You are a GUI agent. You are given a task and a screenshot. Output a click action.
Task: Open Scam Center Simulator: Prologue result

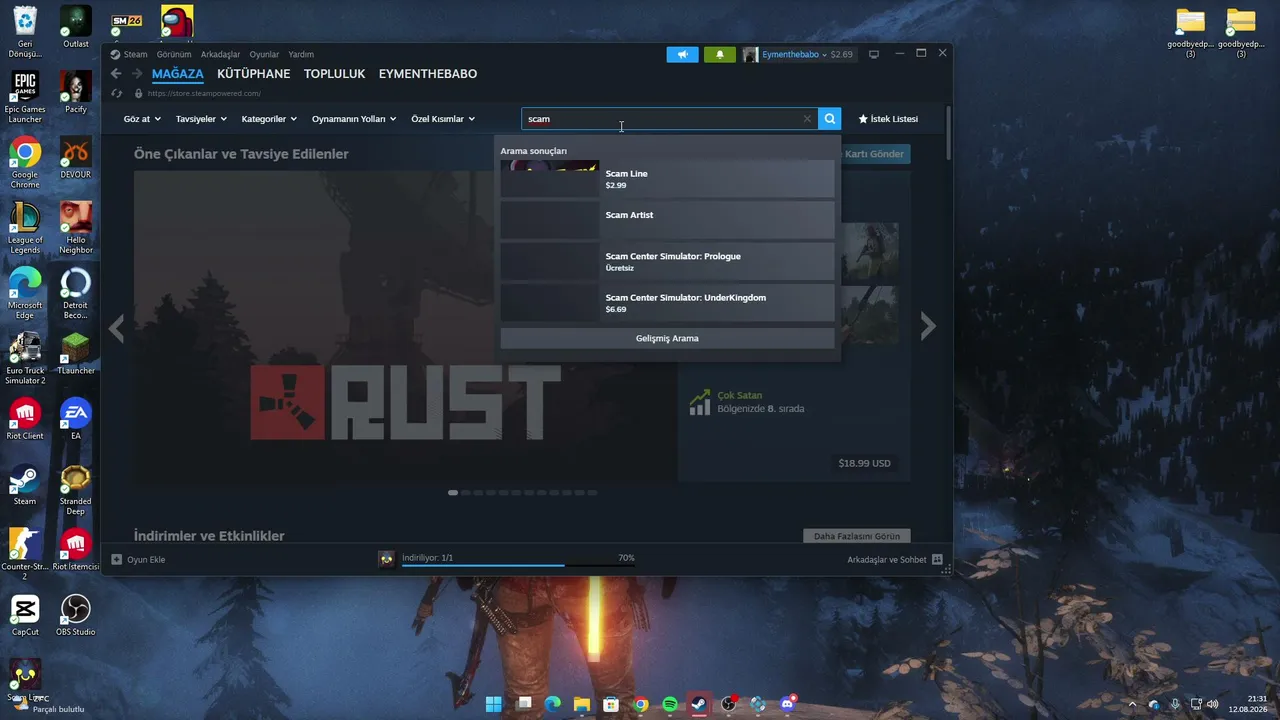tap(667, 261)
